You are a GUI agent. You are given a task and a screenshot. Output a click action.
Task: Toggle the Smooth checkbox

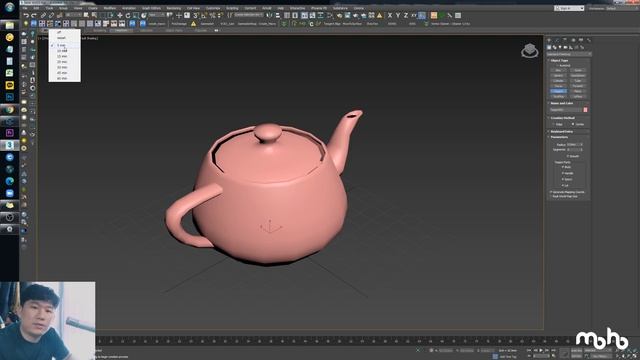coord(573,156)
